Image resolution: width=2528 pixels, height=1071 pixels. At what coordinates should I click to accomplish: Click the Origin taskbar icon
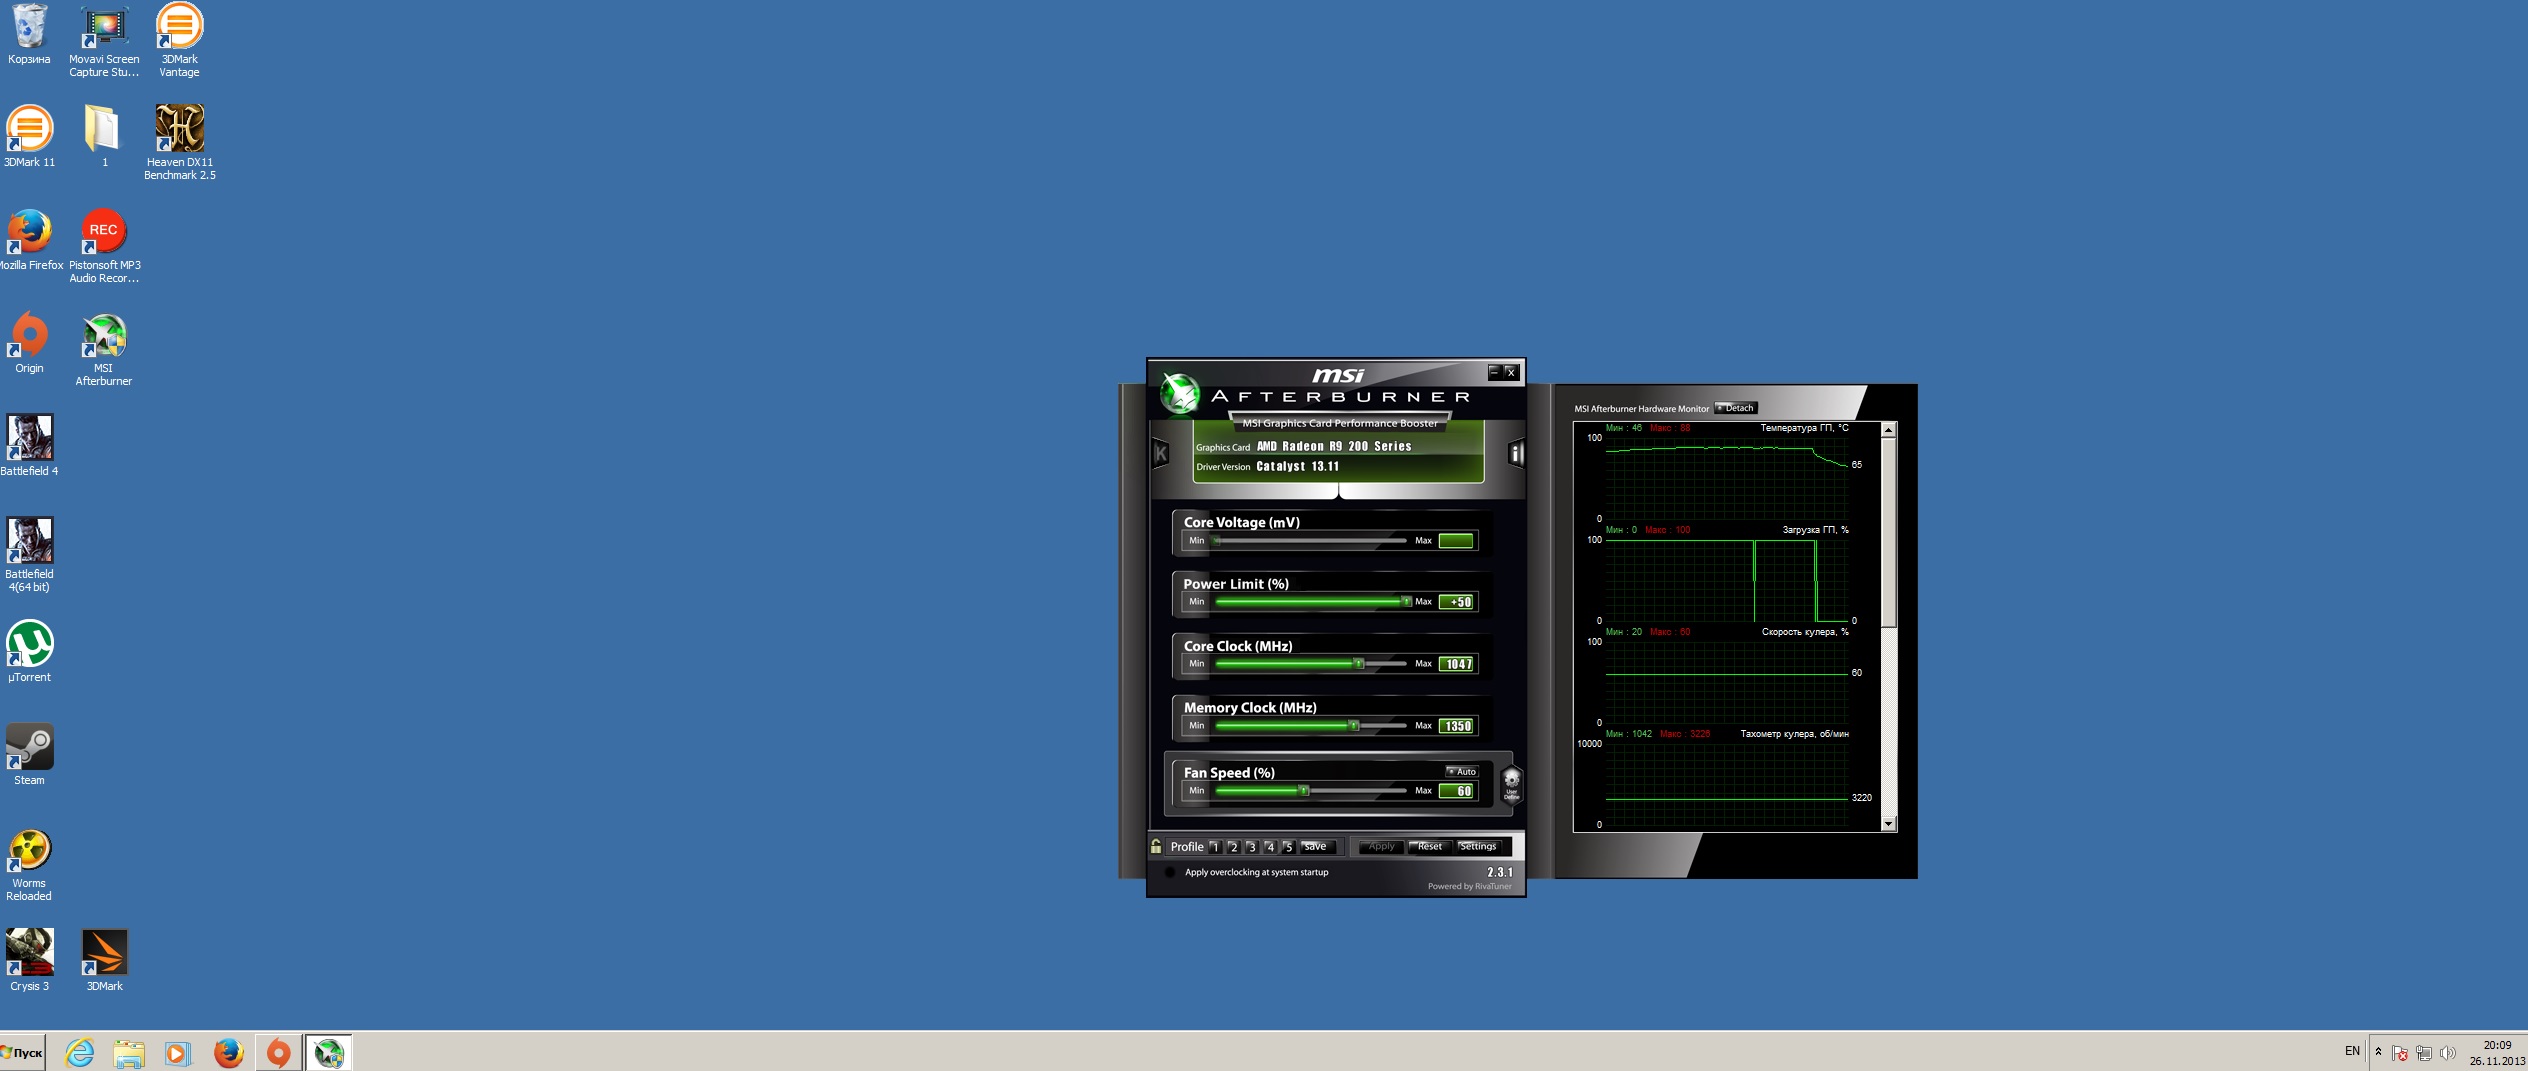point(278,1052)
